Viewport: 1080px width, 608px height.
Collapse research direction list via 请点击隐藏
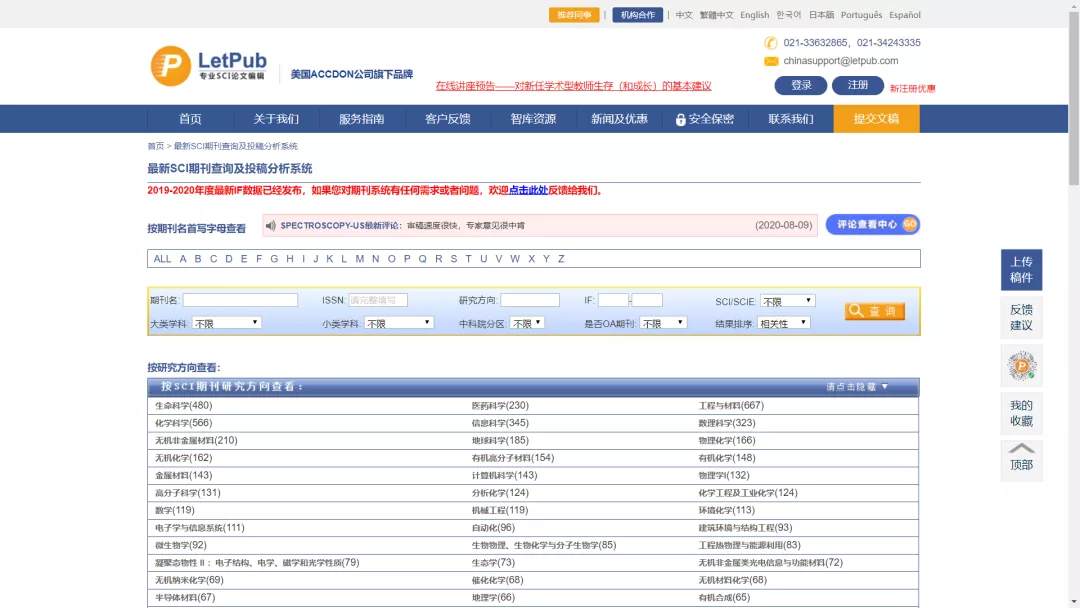(x=858, y=387)
